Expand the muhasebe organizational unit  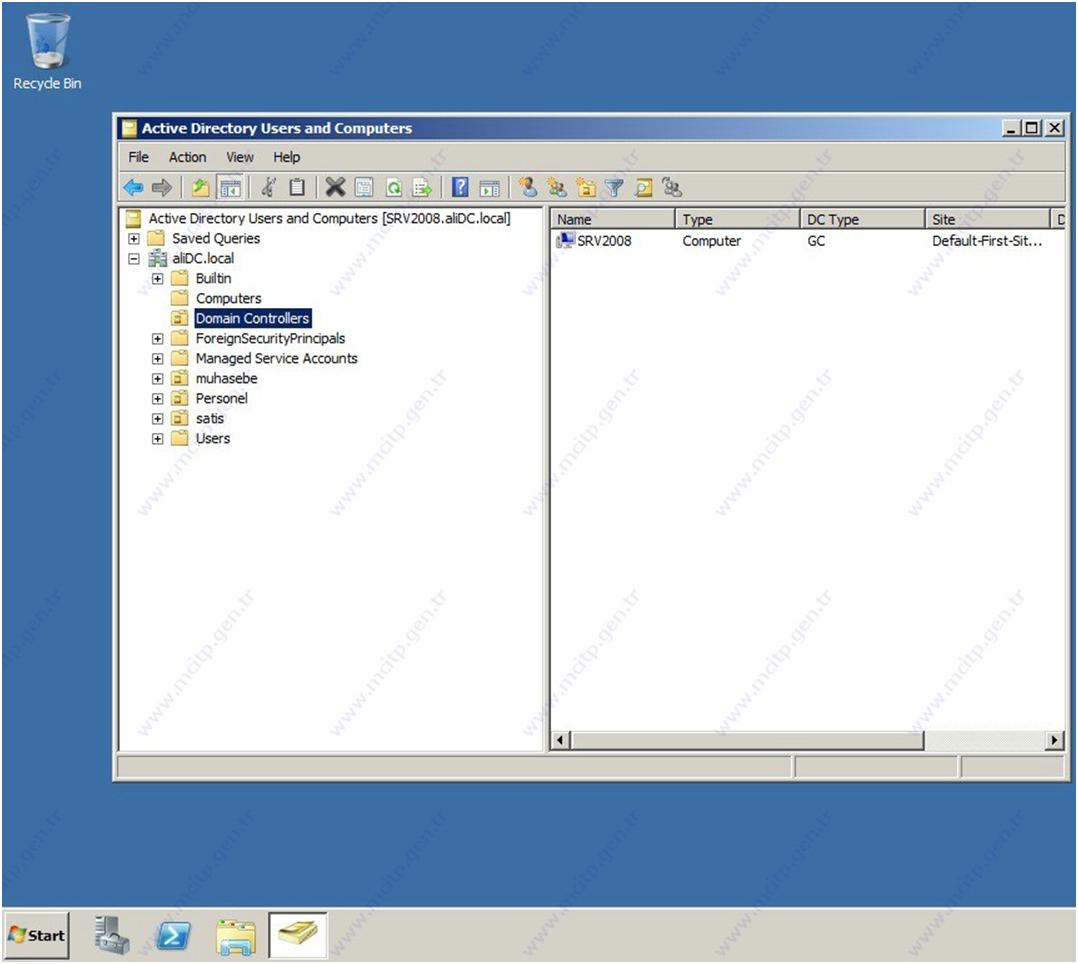pyautogui.click(x=157, y=379)
